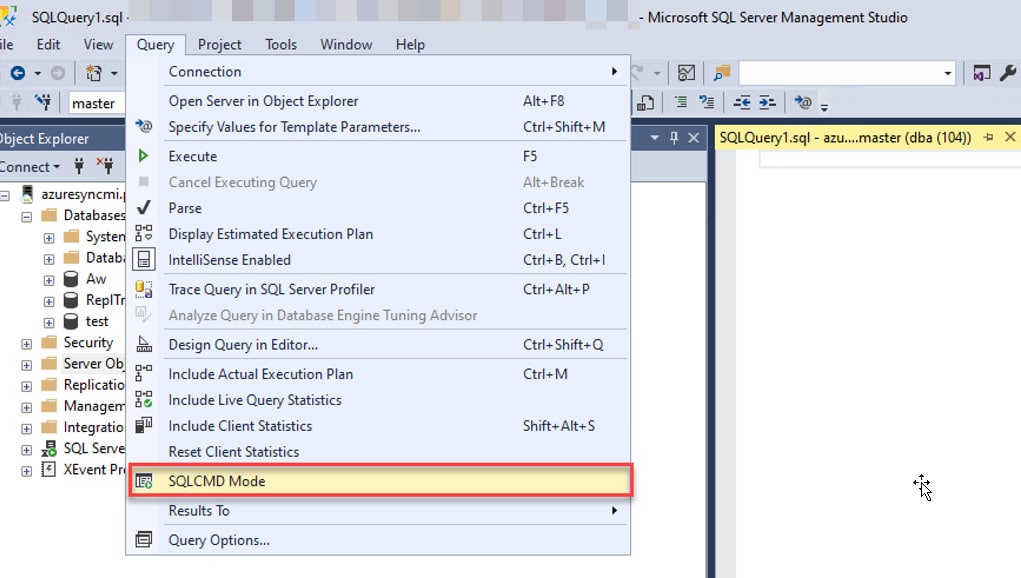The width and height of the screenshot is (1021, 578).
Task: Toggle IntelliSense Enabled in Query menu
Action: (x=378, y=260)
